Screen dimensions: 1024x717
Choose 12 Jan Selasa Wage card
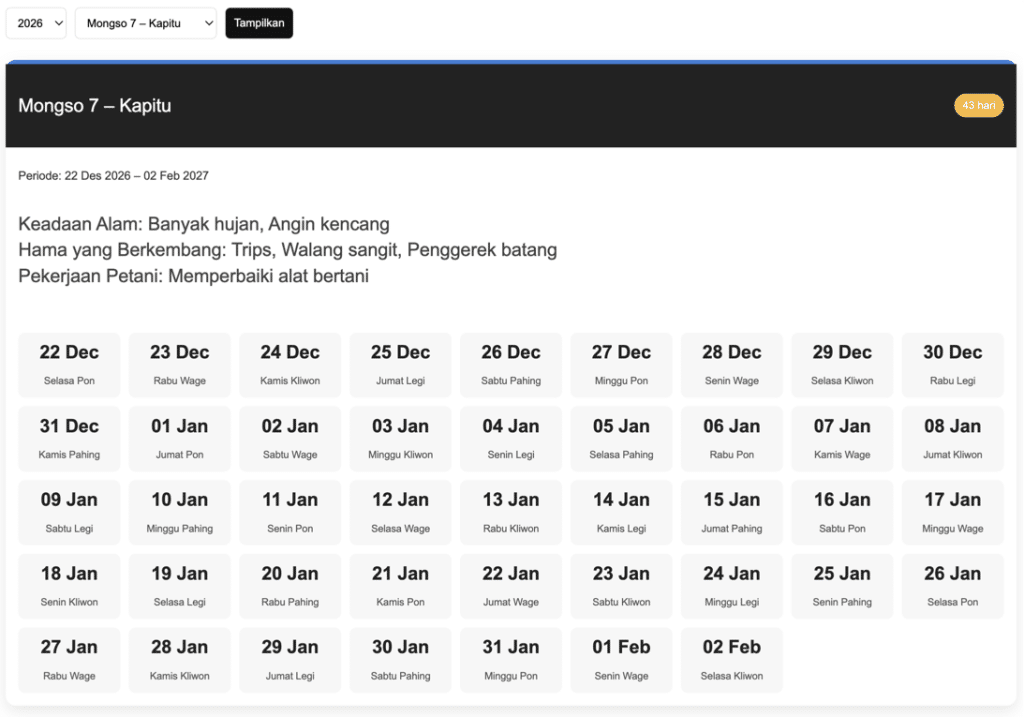[400, 513]
